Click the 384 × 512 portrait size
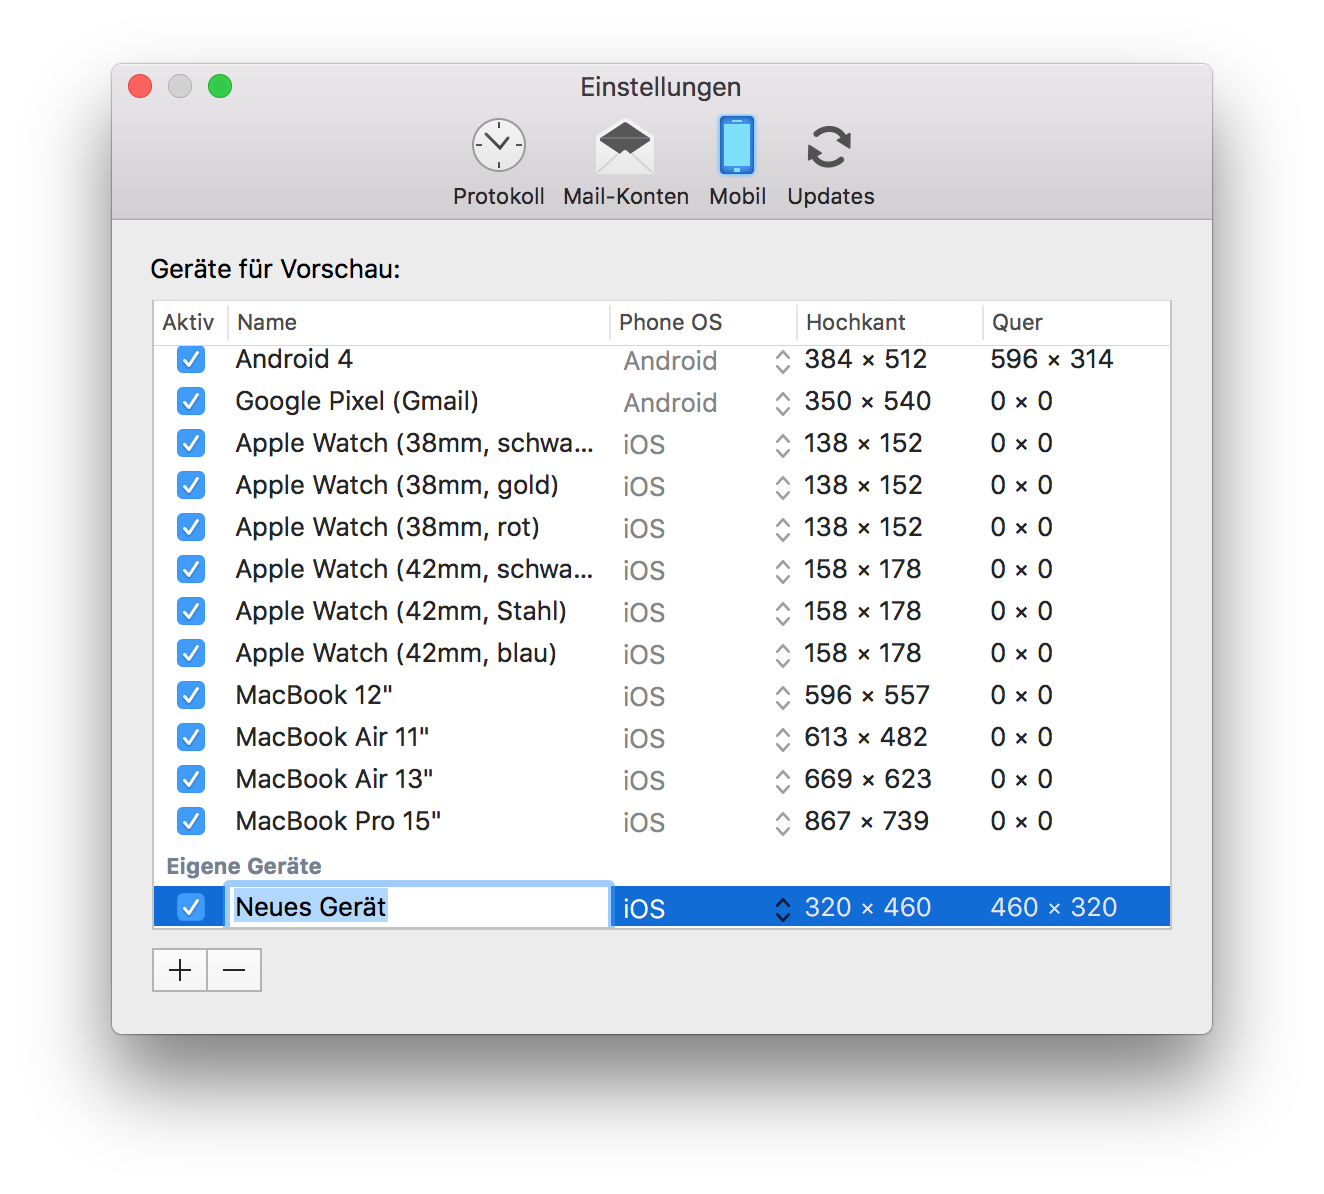This screenshot has width=1324, height=1194. (x=866, y=359)
